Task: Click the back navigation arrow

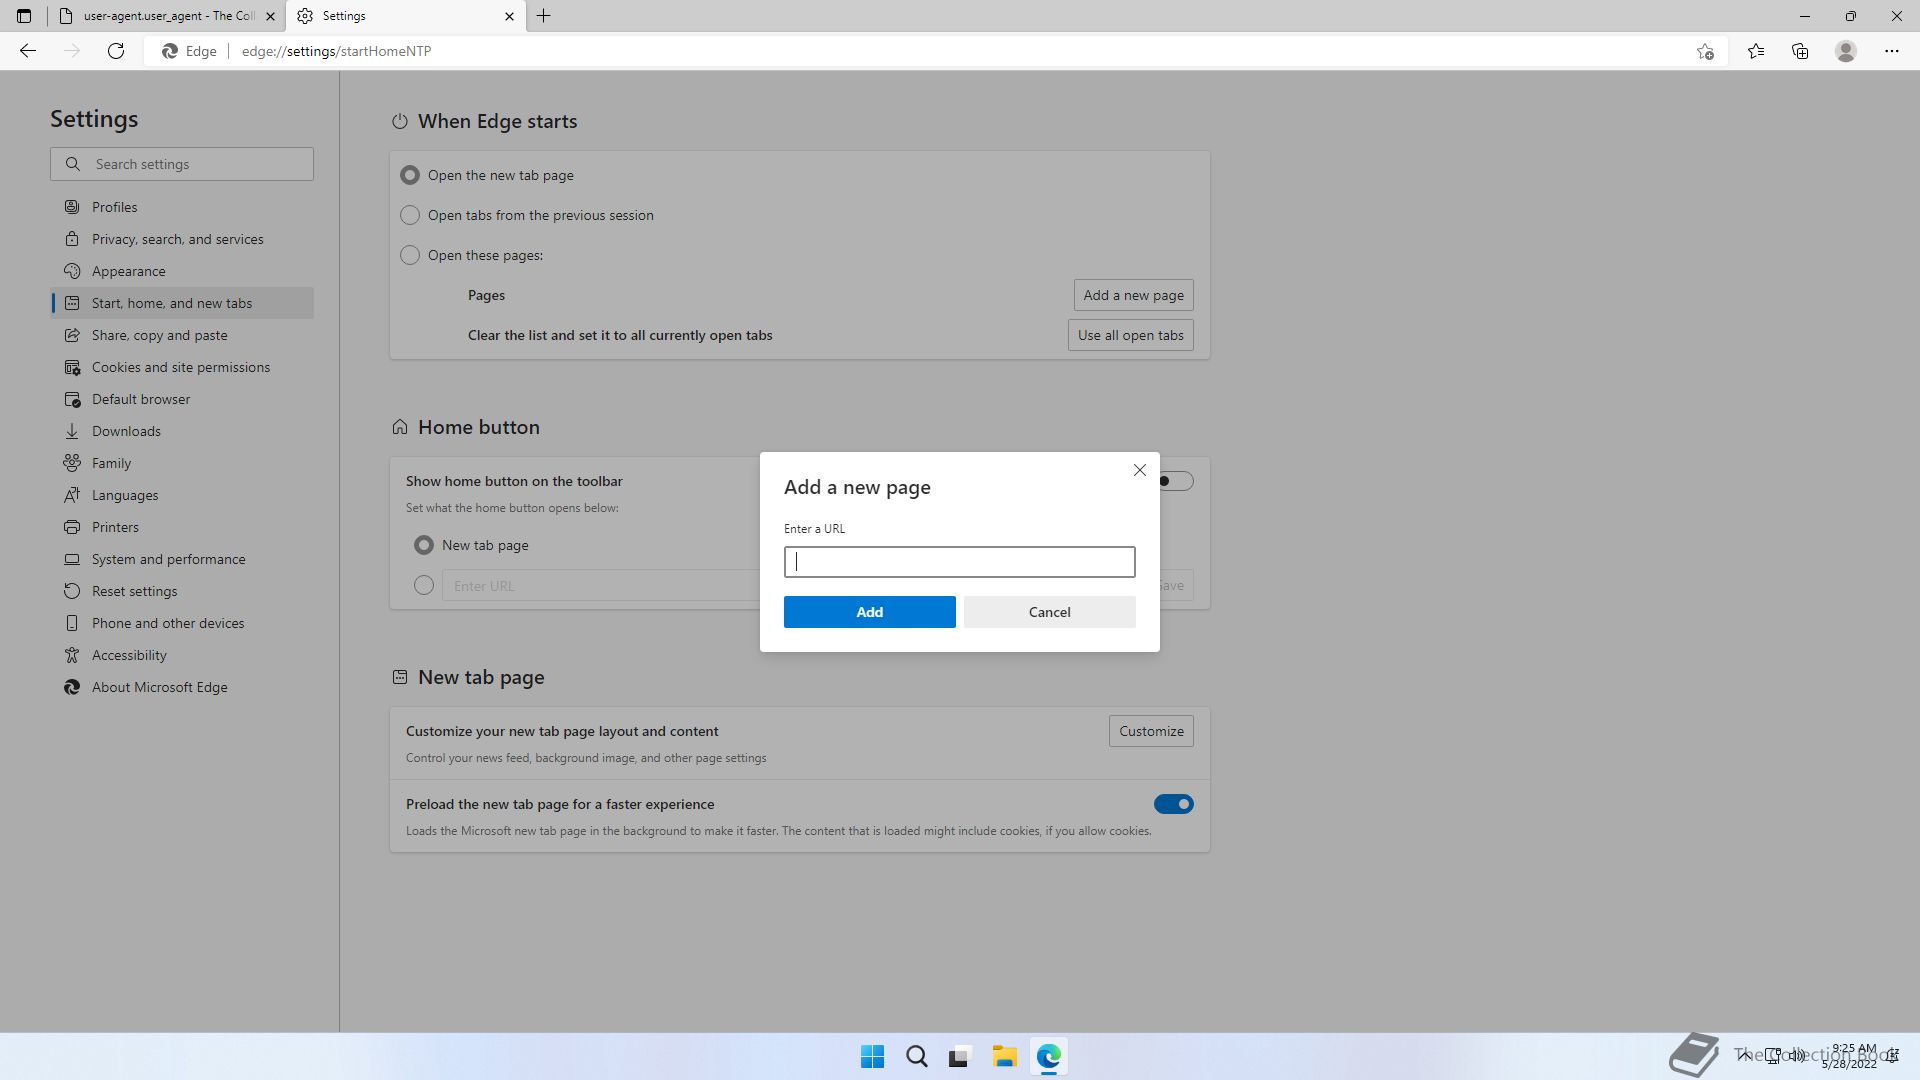Action: tap(28, 51)
